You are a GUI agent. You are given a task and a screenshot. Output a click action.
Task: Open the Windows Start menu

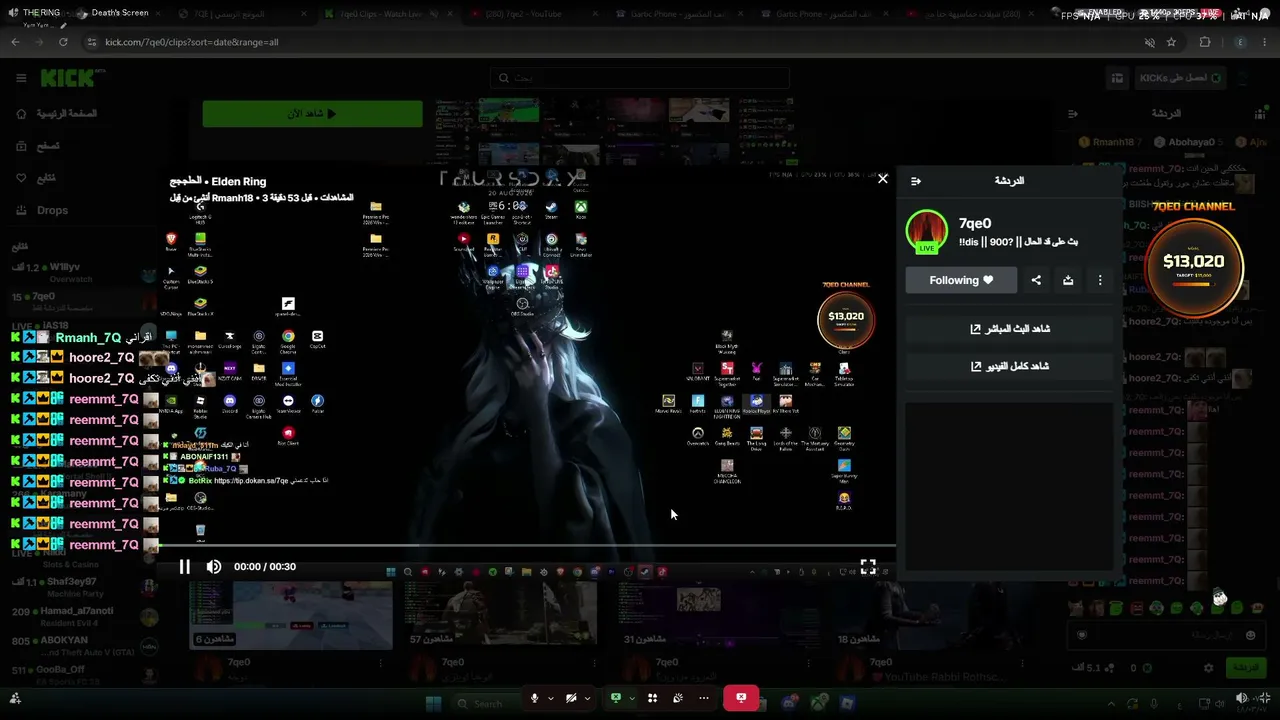[433, 704]
